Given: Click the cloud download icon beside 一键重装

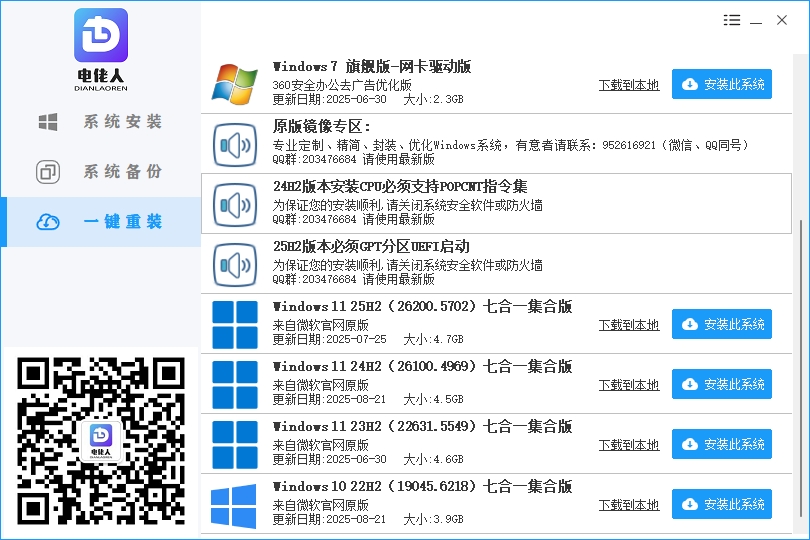Looking at the screenshot, I should 48,222.
